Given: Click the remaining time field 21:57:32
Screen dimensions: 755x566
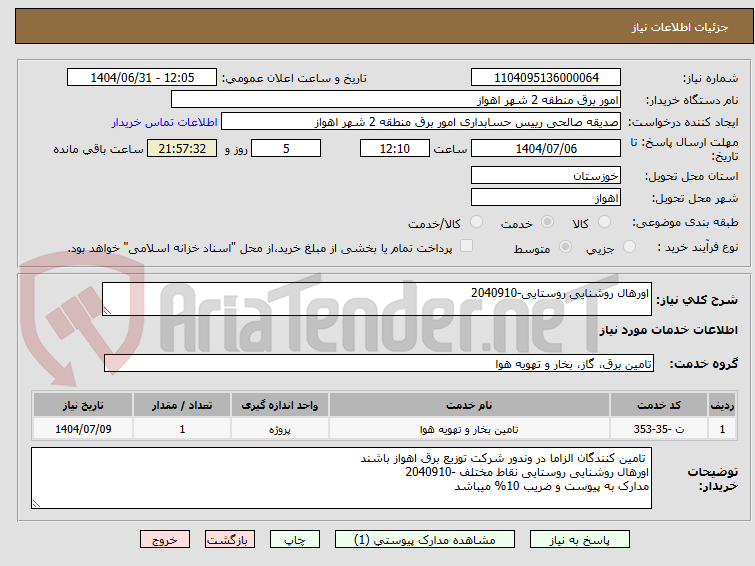Looking at the screenshot, I should [x=182, y=148].
